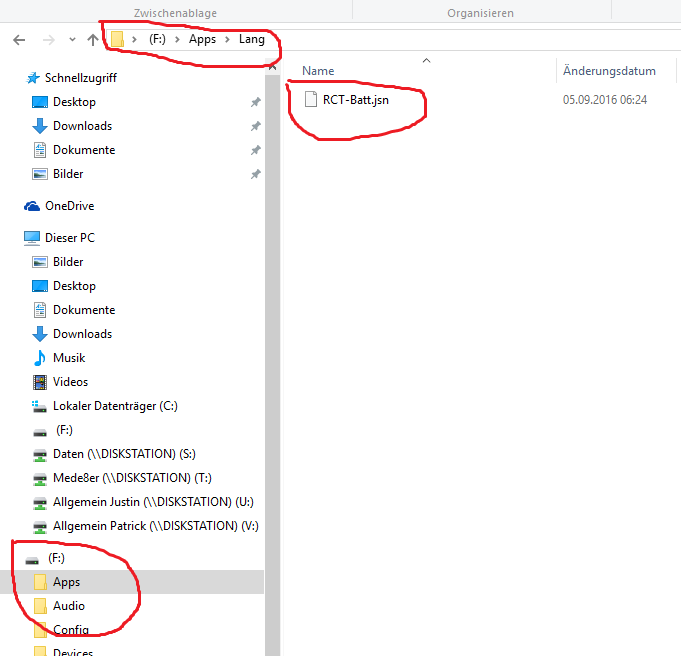Open recent locations dropdown arrow
Screen dimensions: 681x656
pos(72,40)
